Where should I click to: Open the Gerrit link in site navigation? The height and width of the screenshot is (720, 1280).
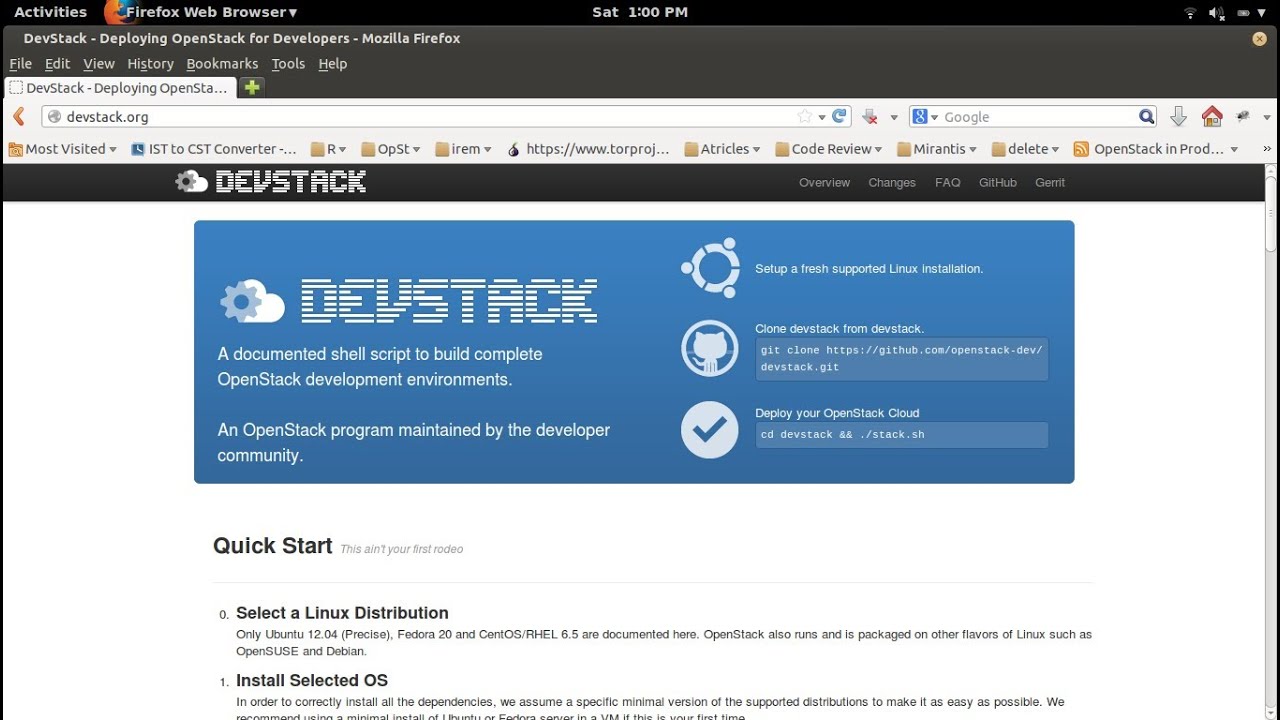tap(1050, 182)
